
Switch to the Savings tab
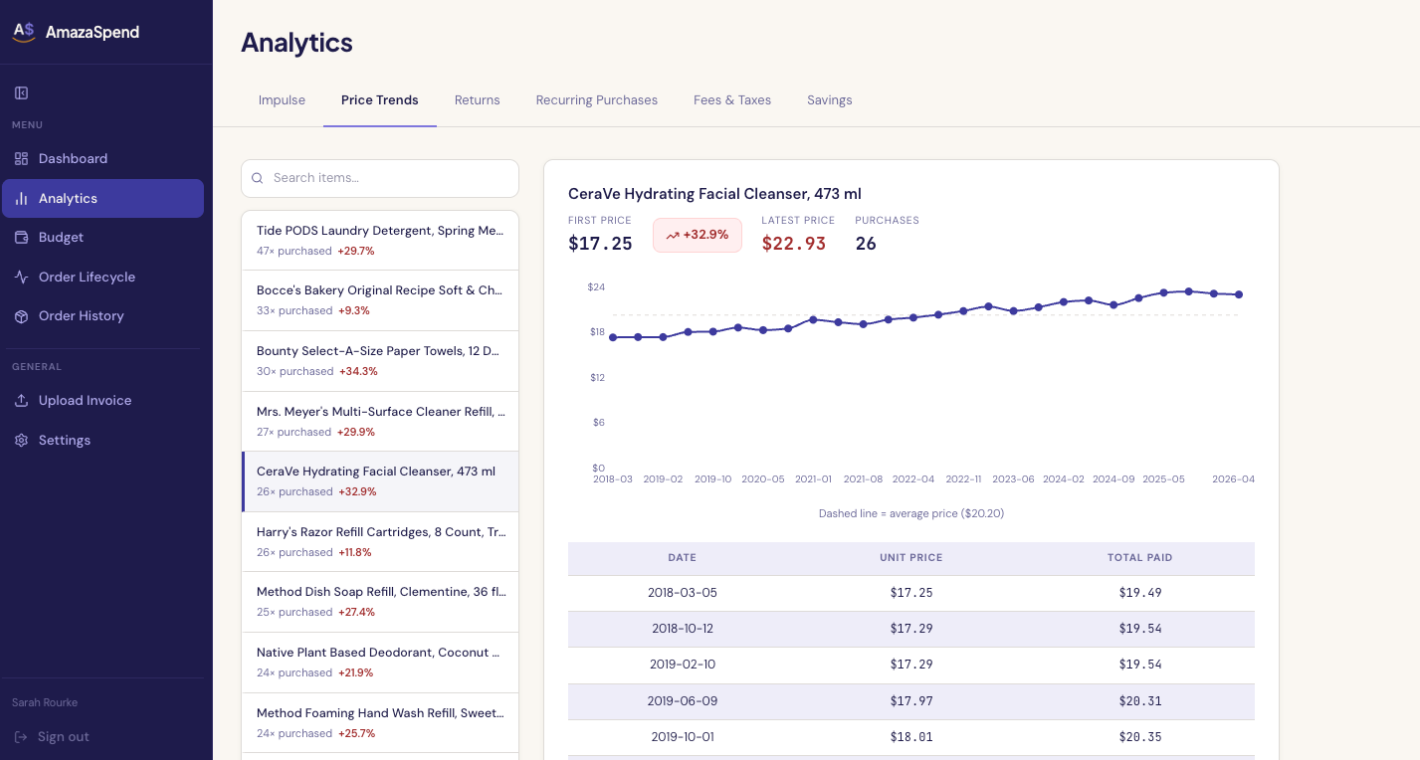point(829,100)
